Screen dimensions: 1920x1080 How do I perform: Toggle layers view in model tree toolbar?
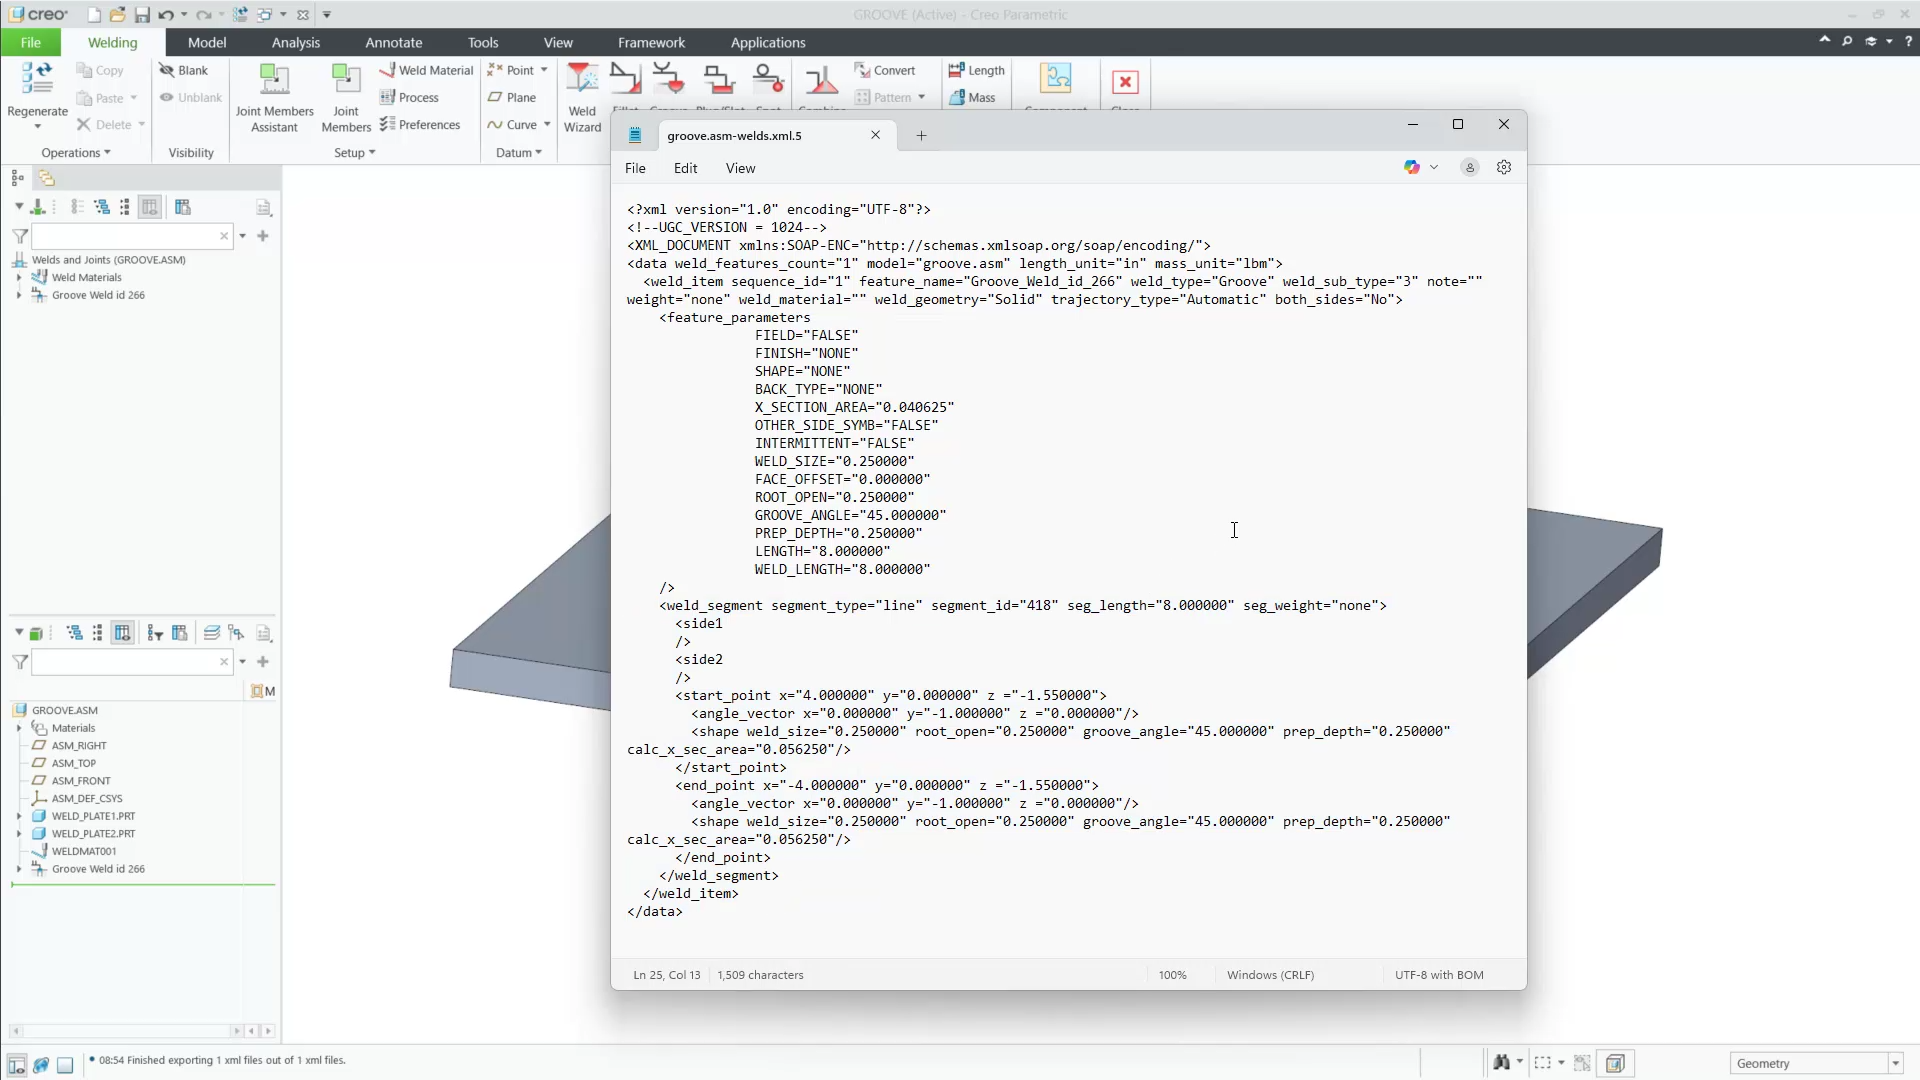tap(212, 633)
